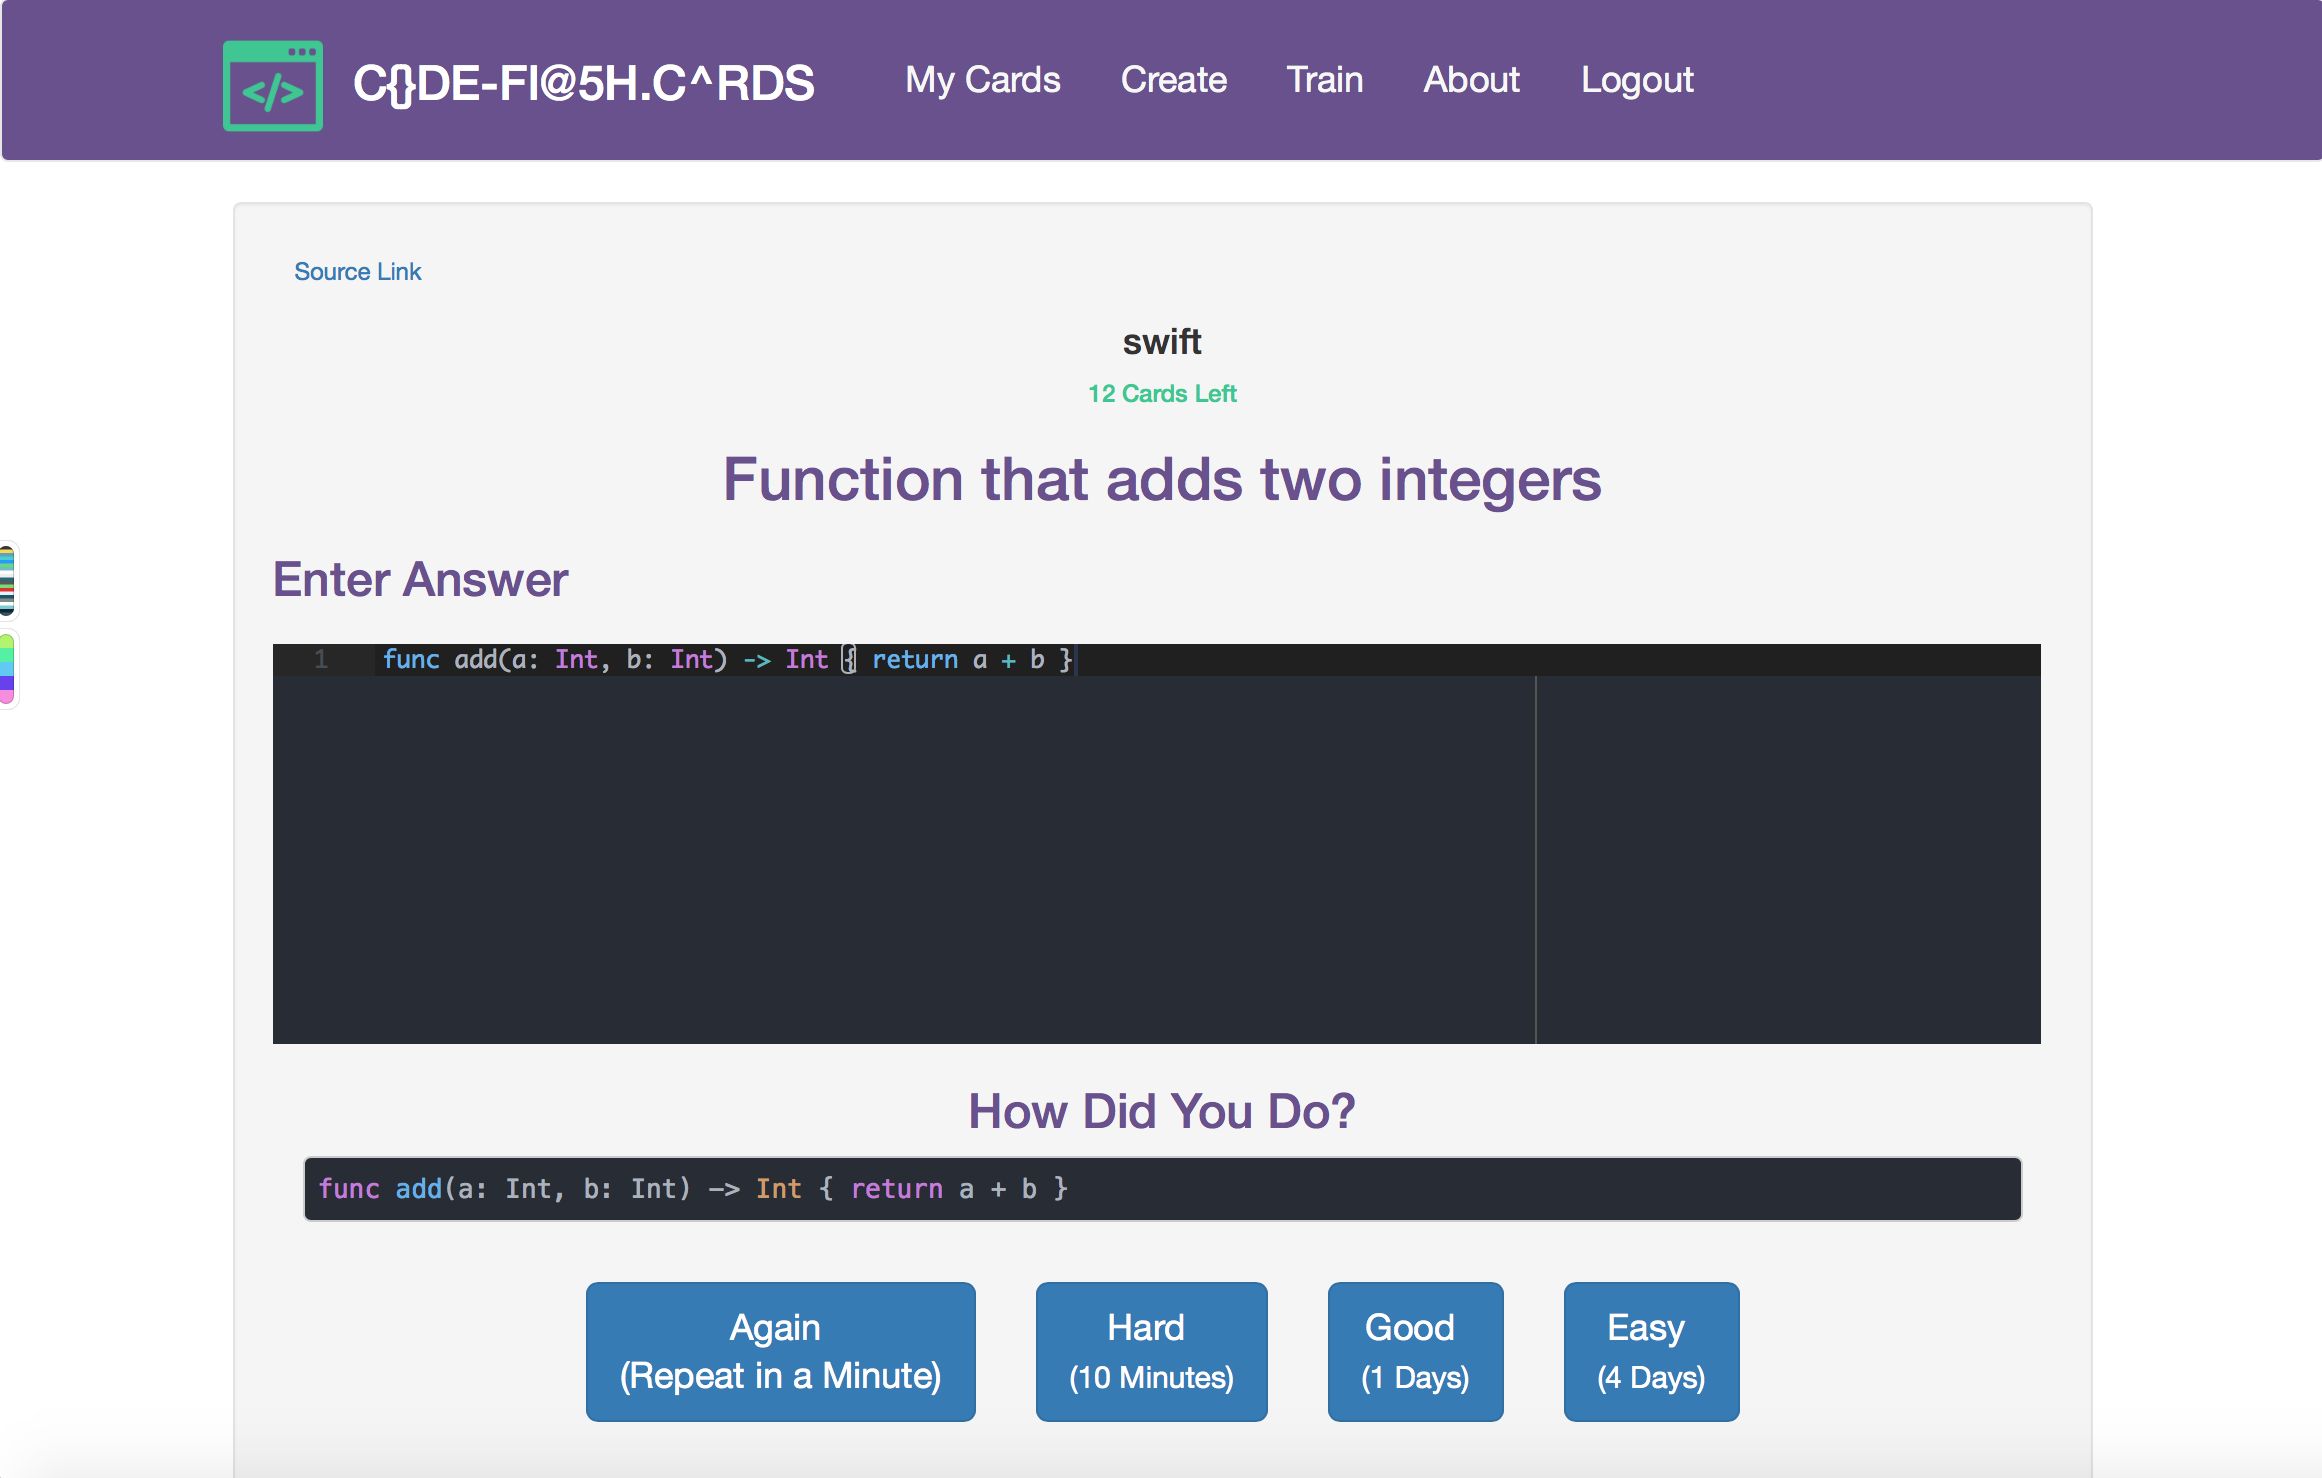Select Train in the navigation bar
The width and height of the screenshot is (2322, 1478).
pyautogui.click(x=1325, y=80)
